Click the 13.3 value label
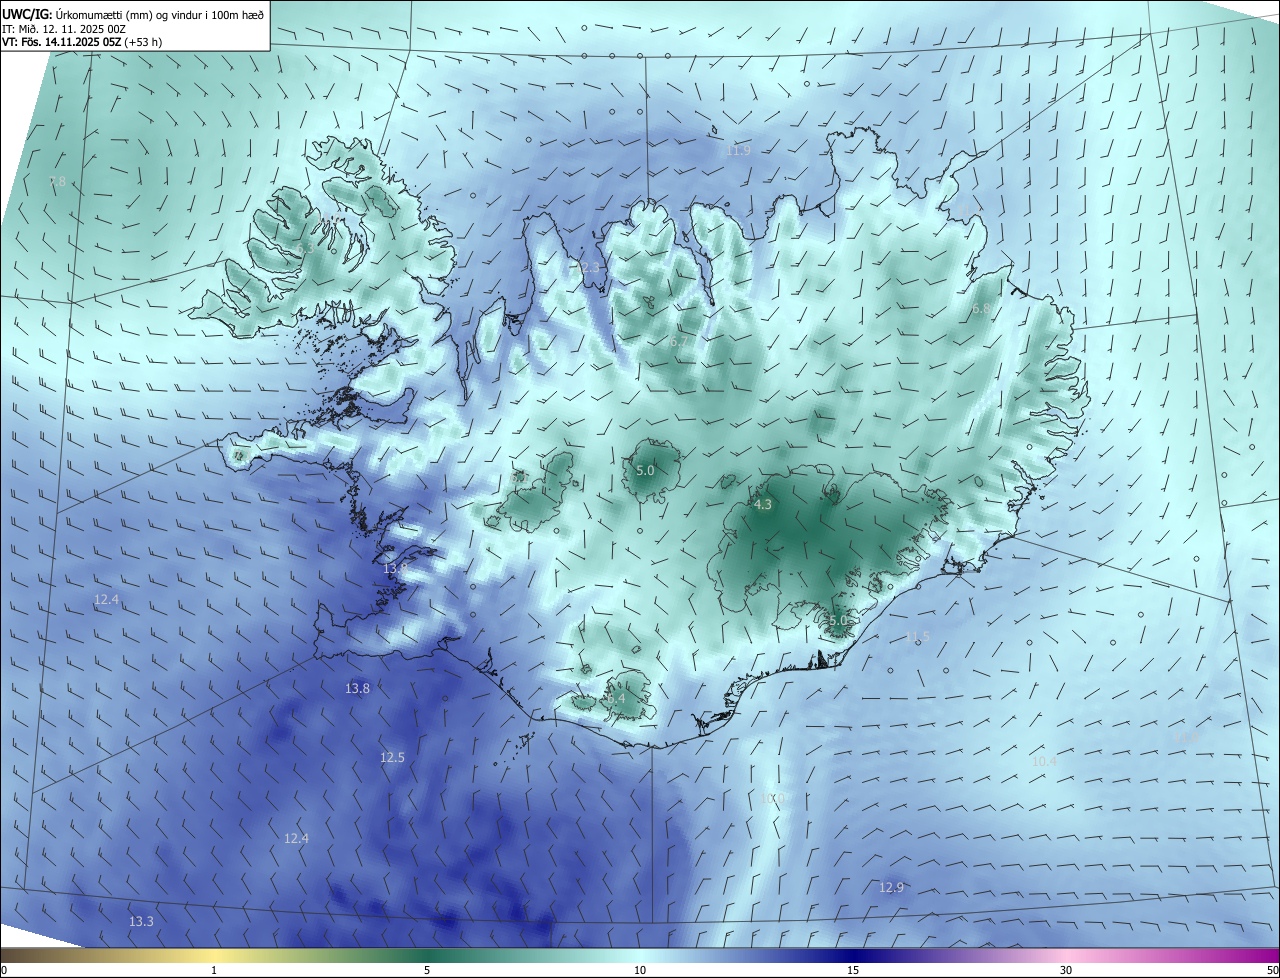 (141, 921)
